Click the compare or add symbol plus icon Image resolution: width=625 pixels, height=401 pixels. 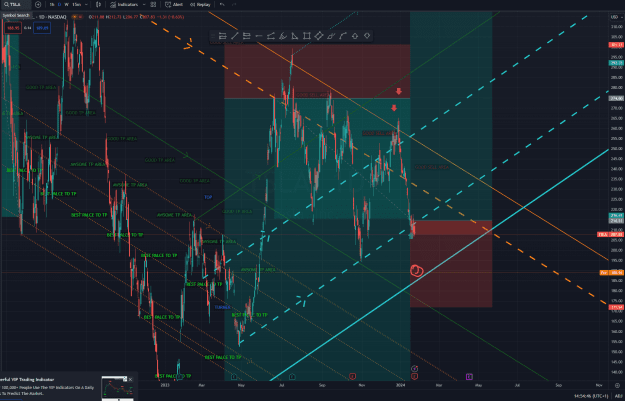(x=38, y=4)
